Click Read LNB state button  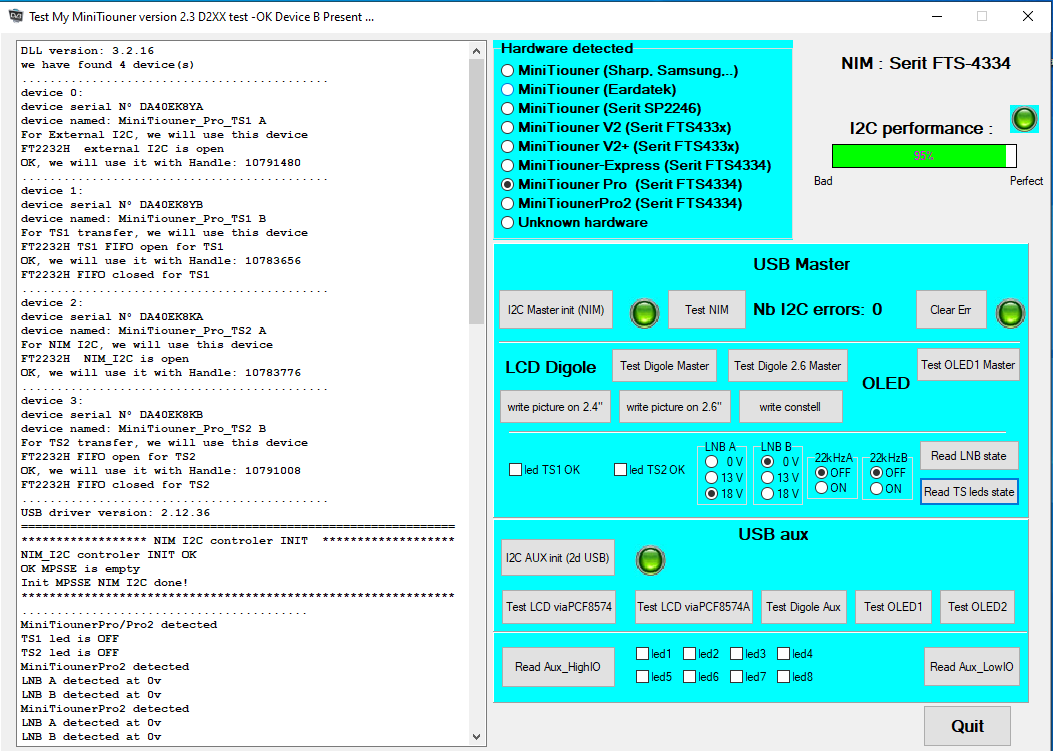(x=968, y=455)
